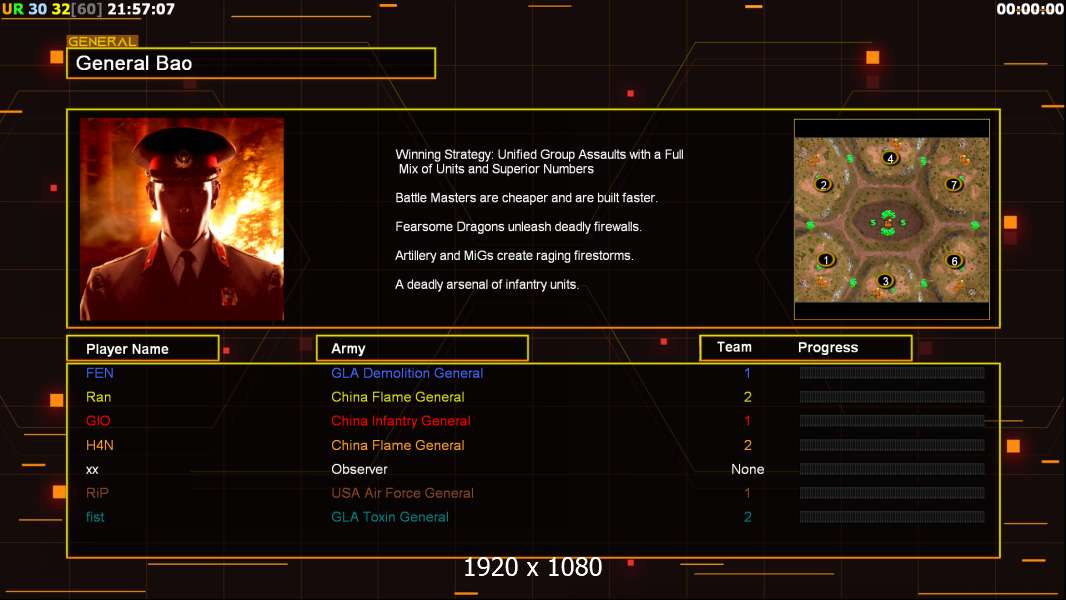This screenshot has height=600, width=1066.
Task: Click RiP's loading progress bar
Action: tap(892, 492)
